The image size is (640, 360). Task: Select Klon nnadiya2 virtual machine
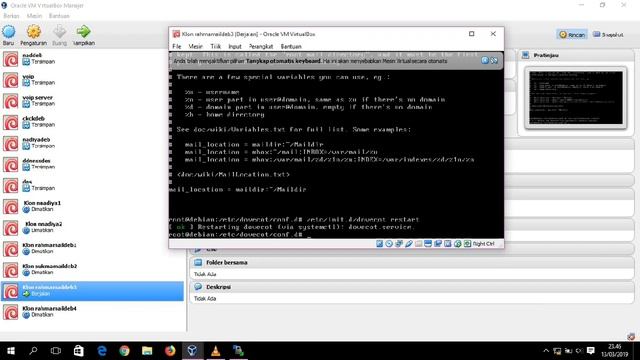(x=93, y=228)
